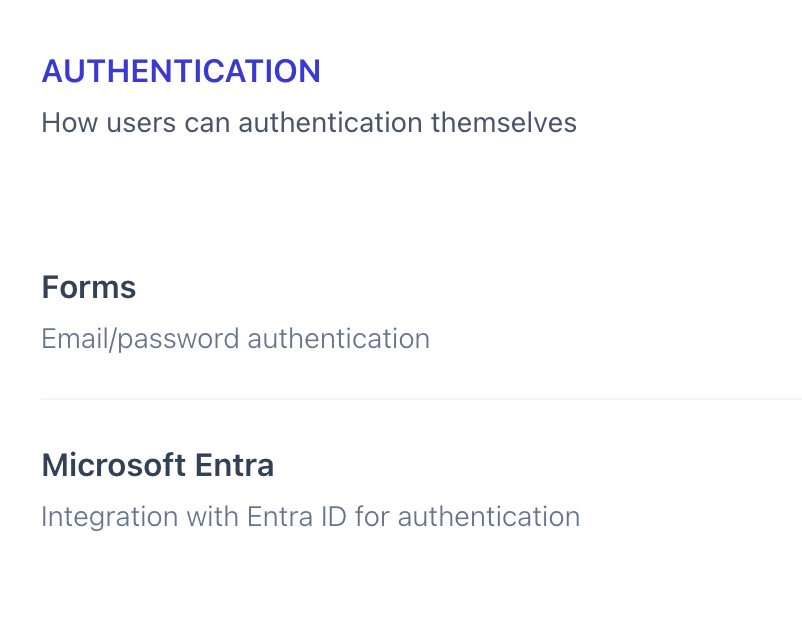Screen dimensions: 802x626
Task: Click the word "authentication" after "Email/password"
Action: 338,339
